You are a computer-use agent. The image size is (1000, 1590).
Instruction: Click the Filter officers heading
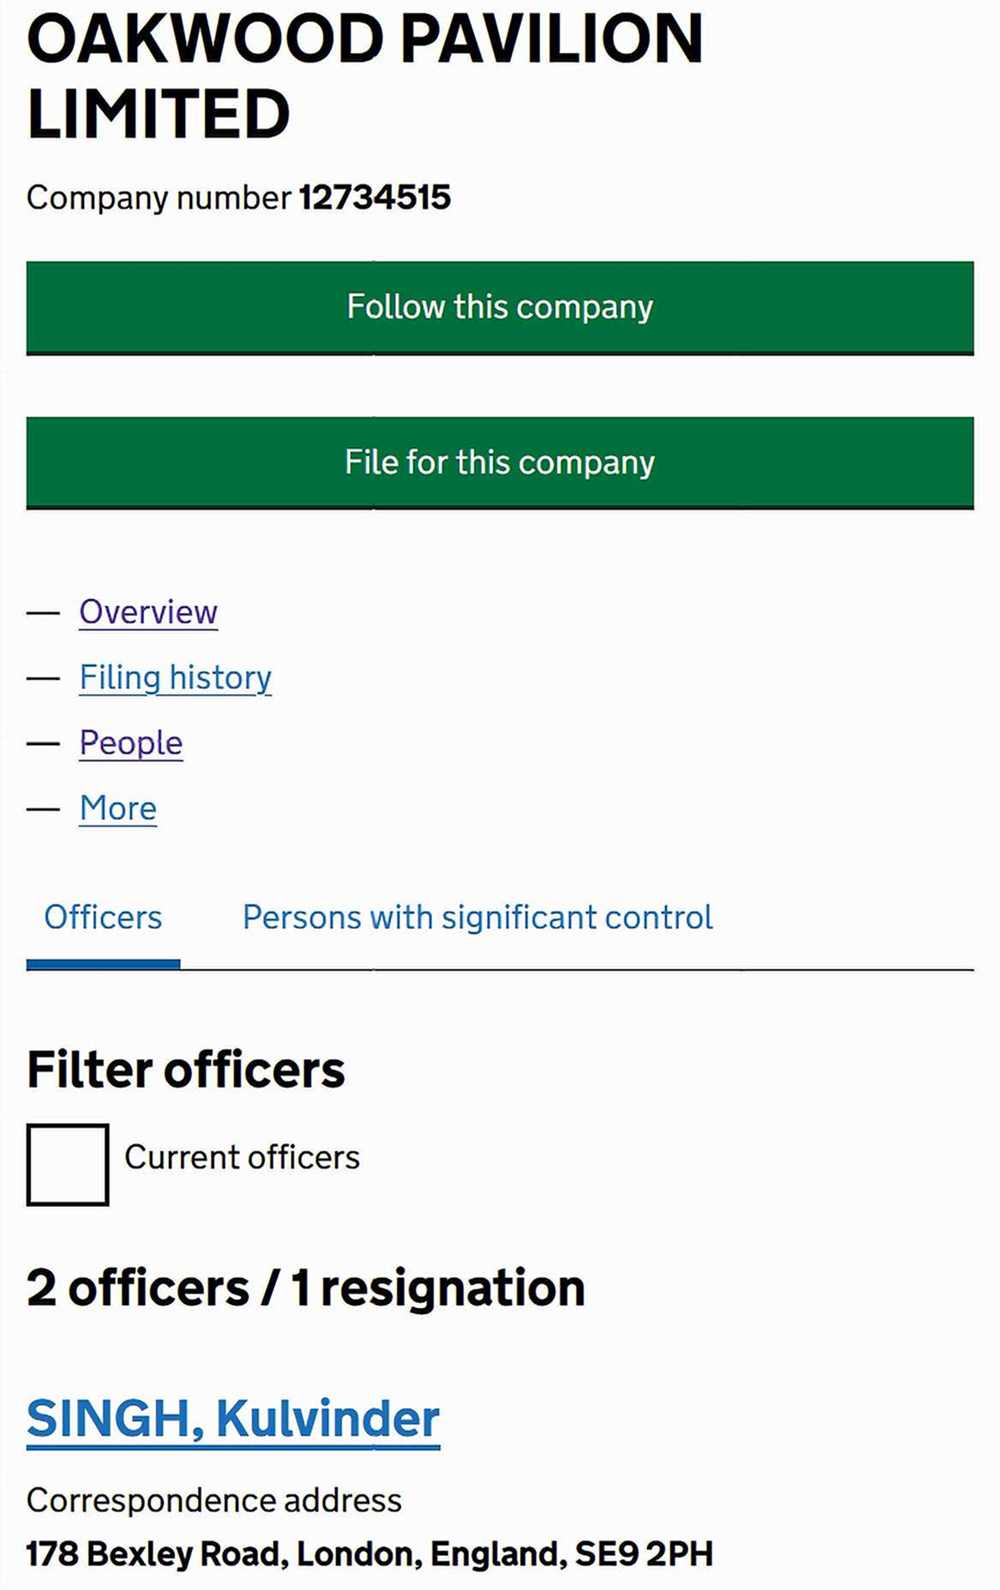(x=186, y=1070)
